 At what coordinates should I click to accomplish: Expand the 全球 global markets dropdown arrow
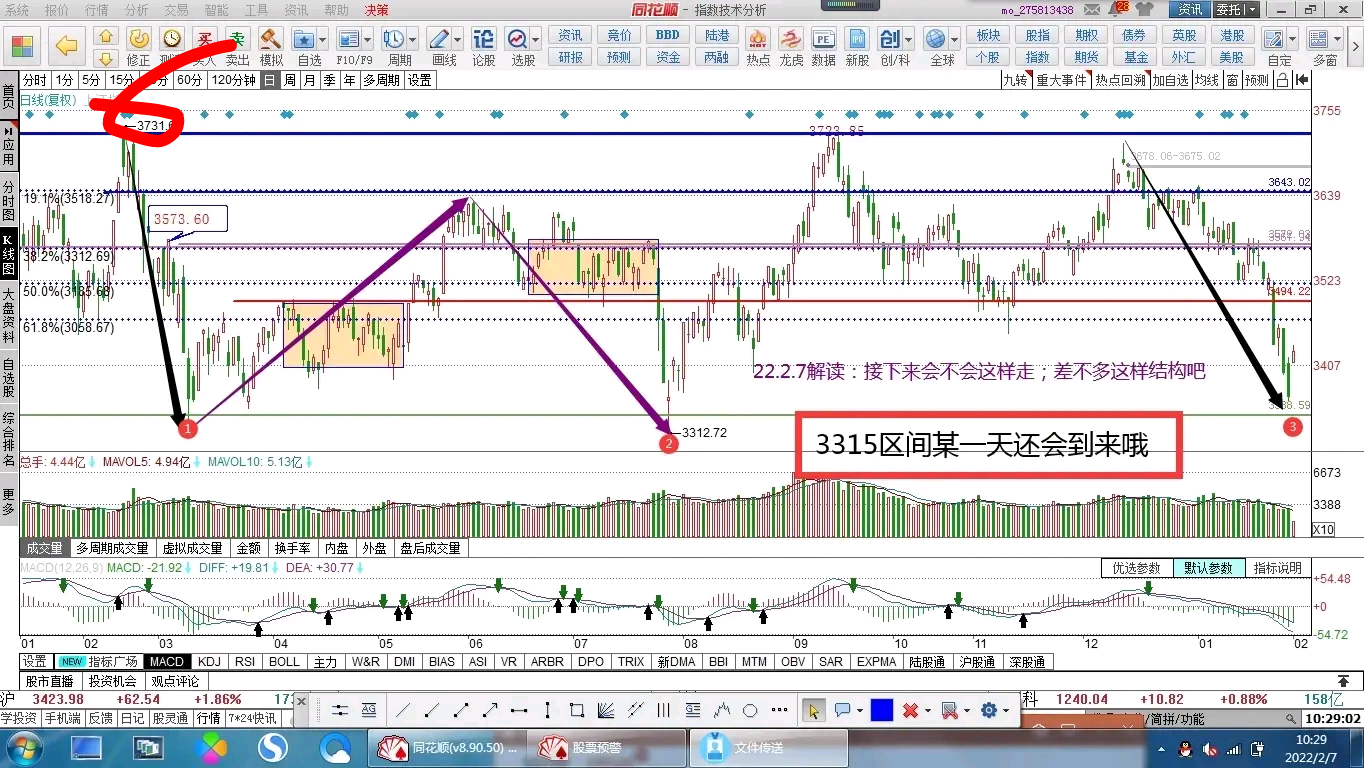tap(953, 40)
